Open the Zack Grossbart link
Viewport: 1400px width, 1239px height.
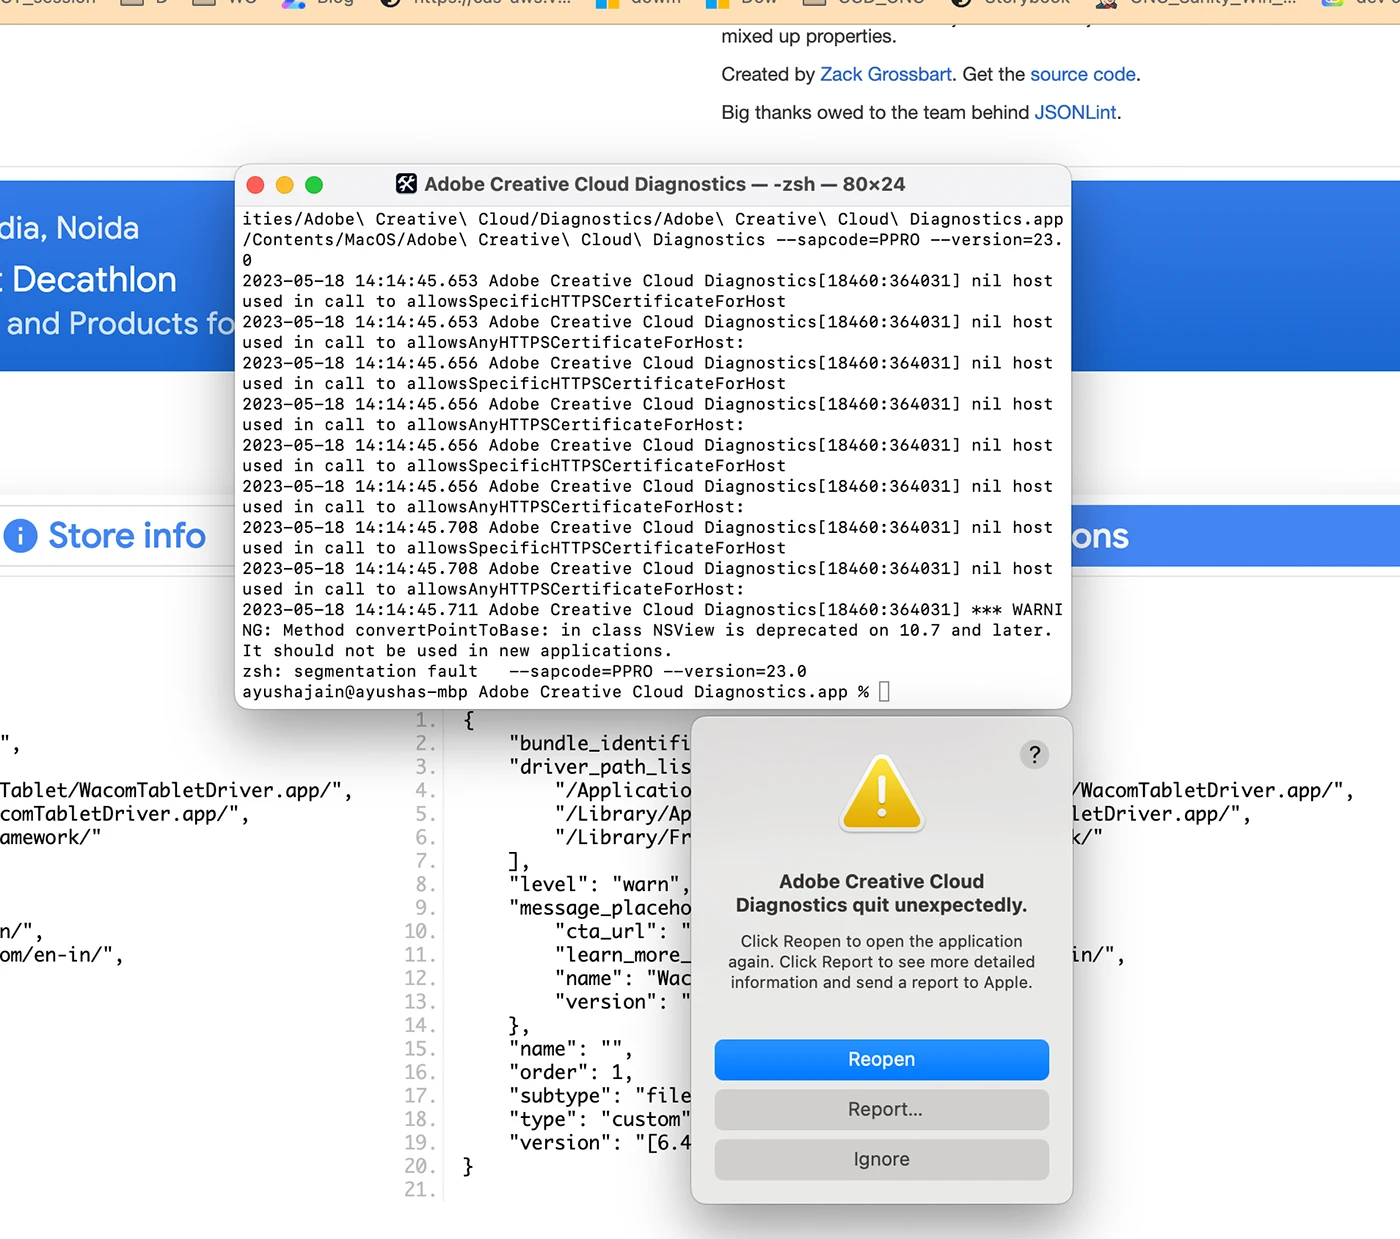pyautogui.click(x=885, y=74)
